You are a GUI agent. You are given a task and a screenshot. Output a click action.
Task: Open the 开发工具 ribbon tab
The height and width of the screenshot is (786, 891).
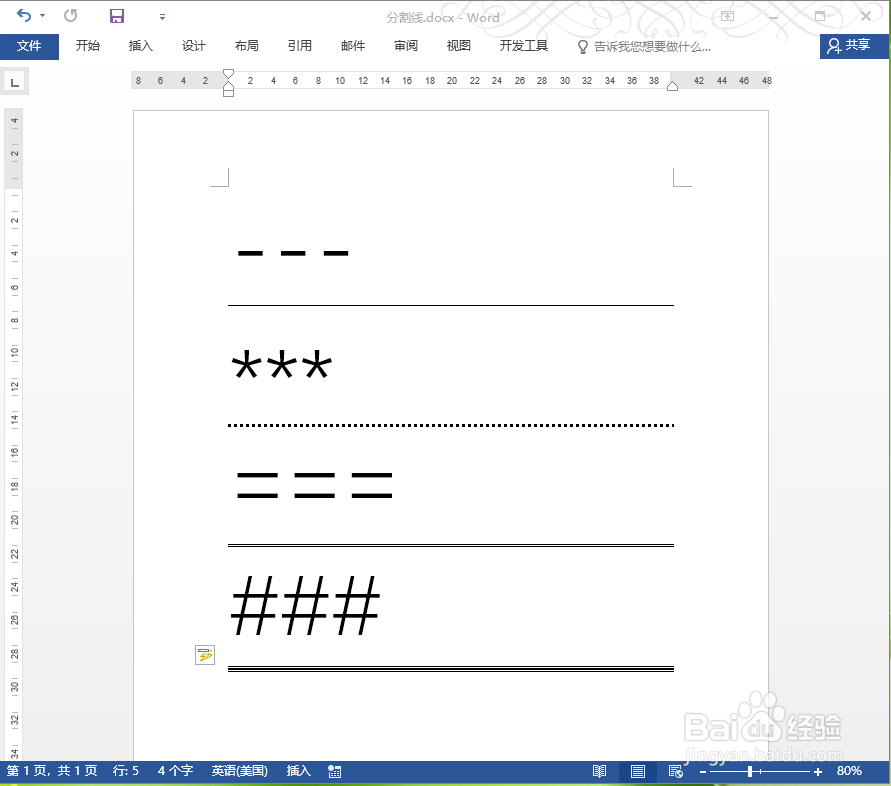tap(522, 46)
